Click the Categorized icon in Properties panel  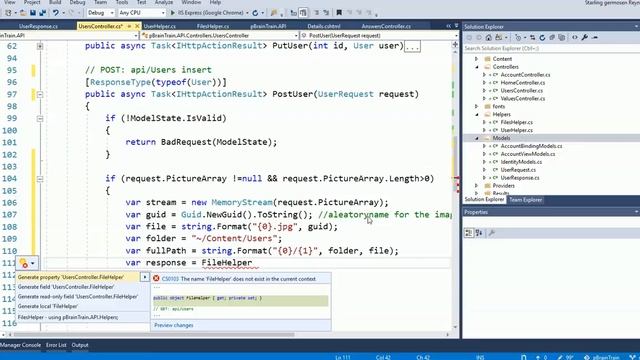pyautogui.click(x=469, y=233)
